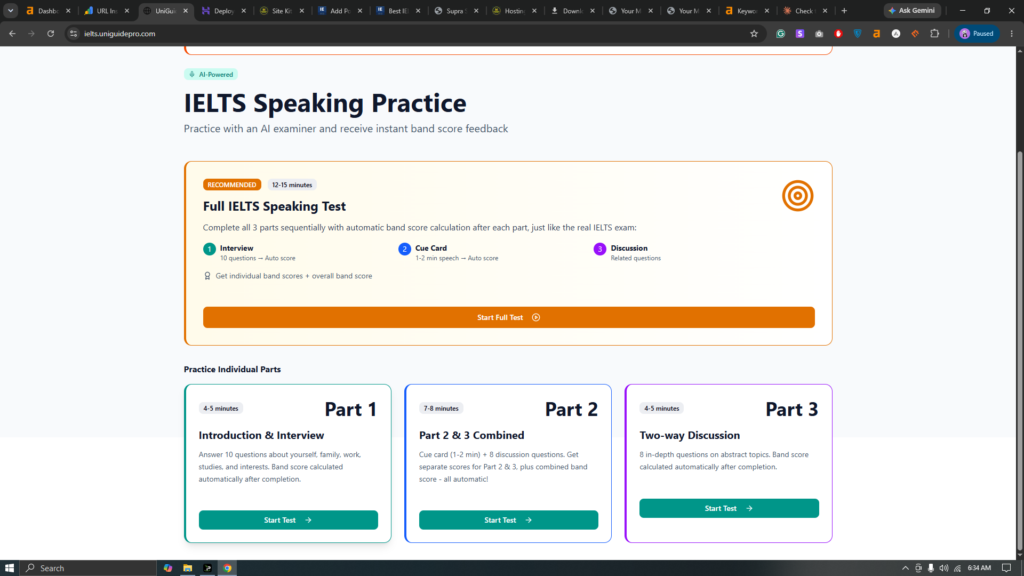Click the Ask Gemini button

point(912,10)
